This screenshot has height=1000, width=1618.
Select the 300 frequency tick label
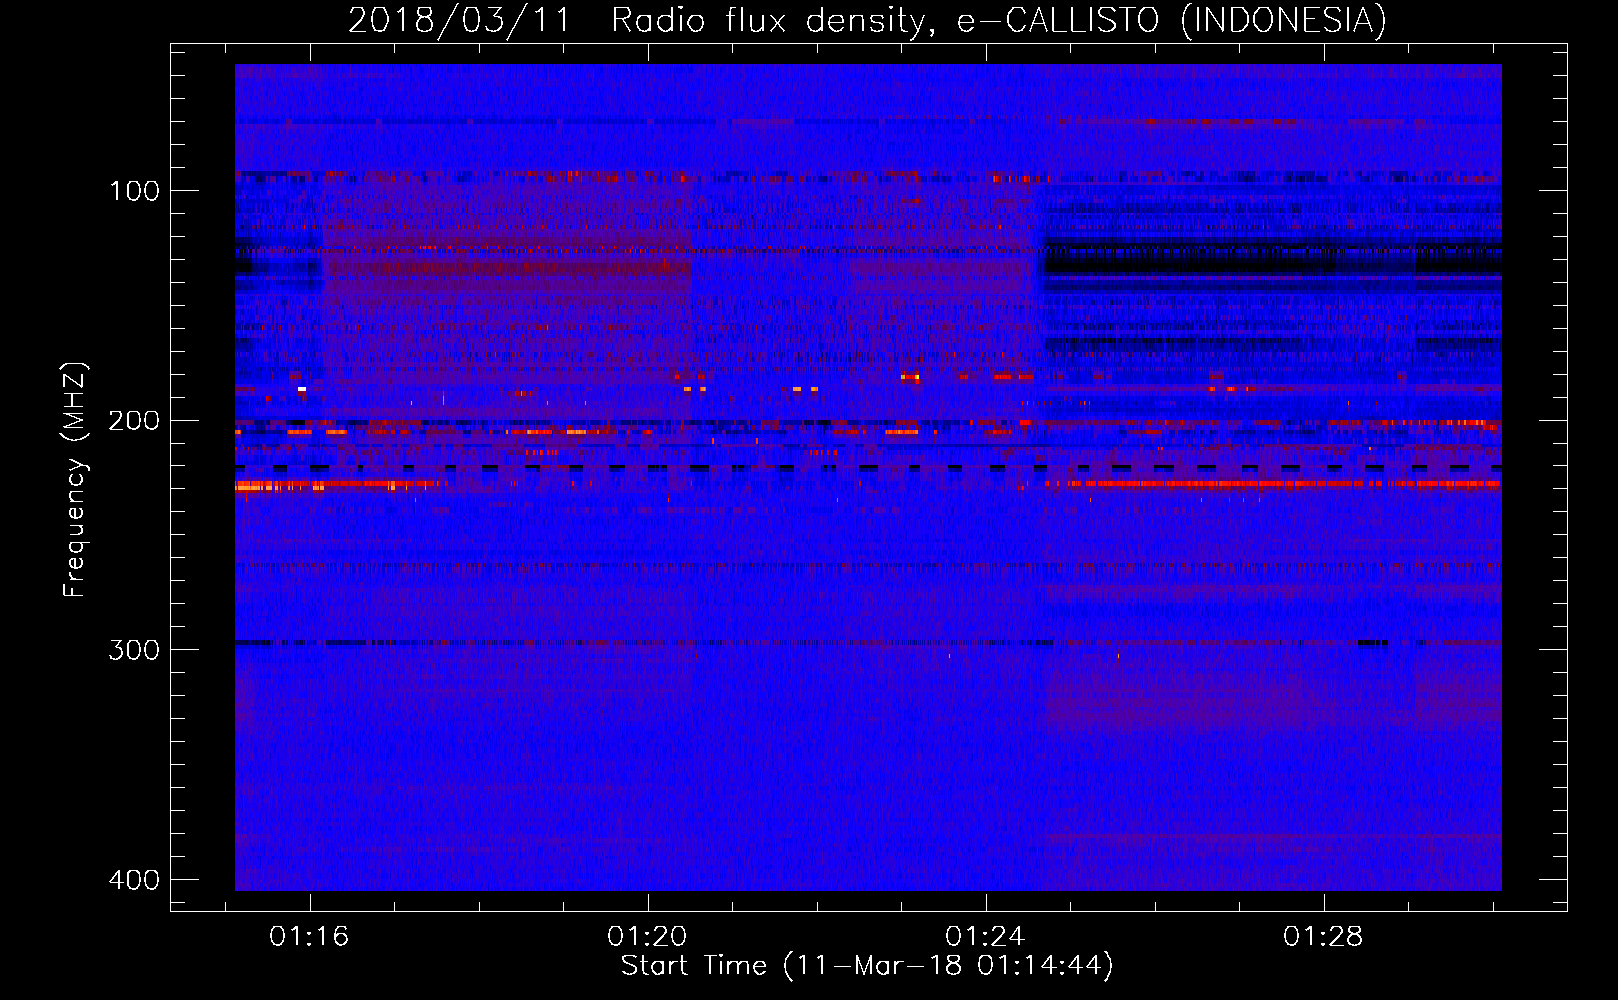coord(134,650)
